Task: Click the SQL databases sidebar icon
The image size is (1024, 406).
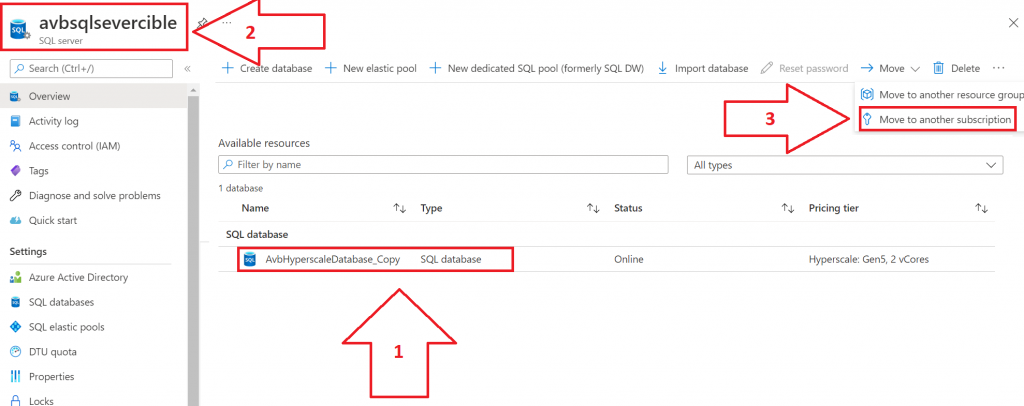Action: pos(16,302)
